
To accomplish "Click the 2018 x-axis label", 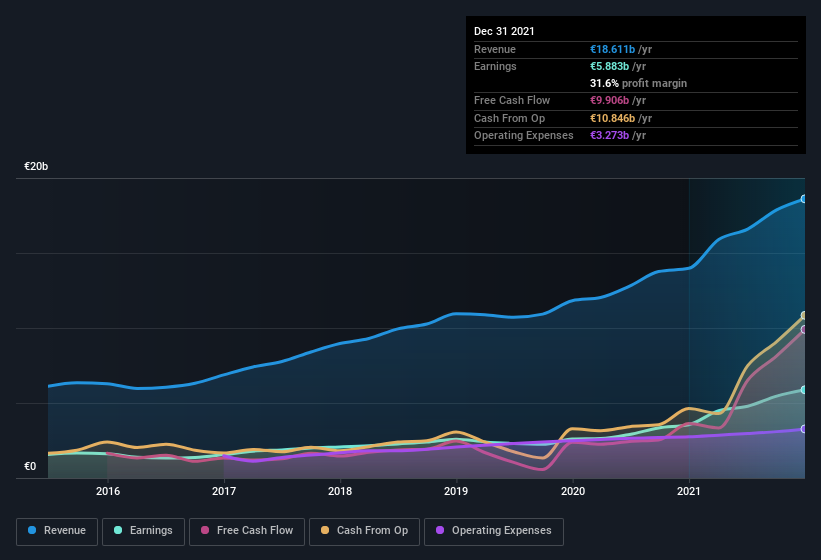I will pyautogui.click(x=340, y=491).
